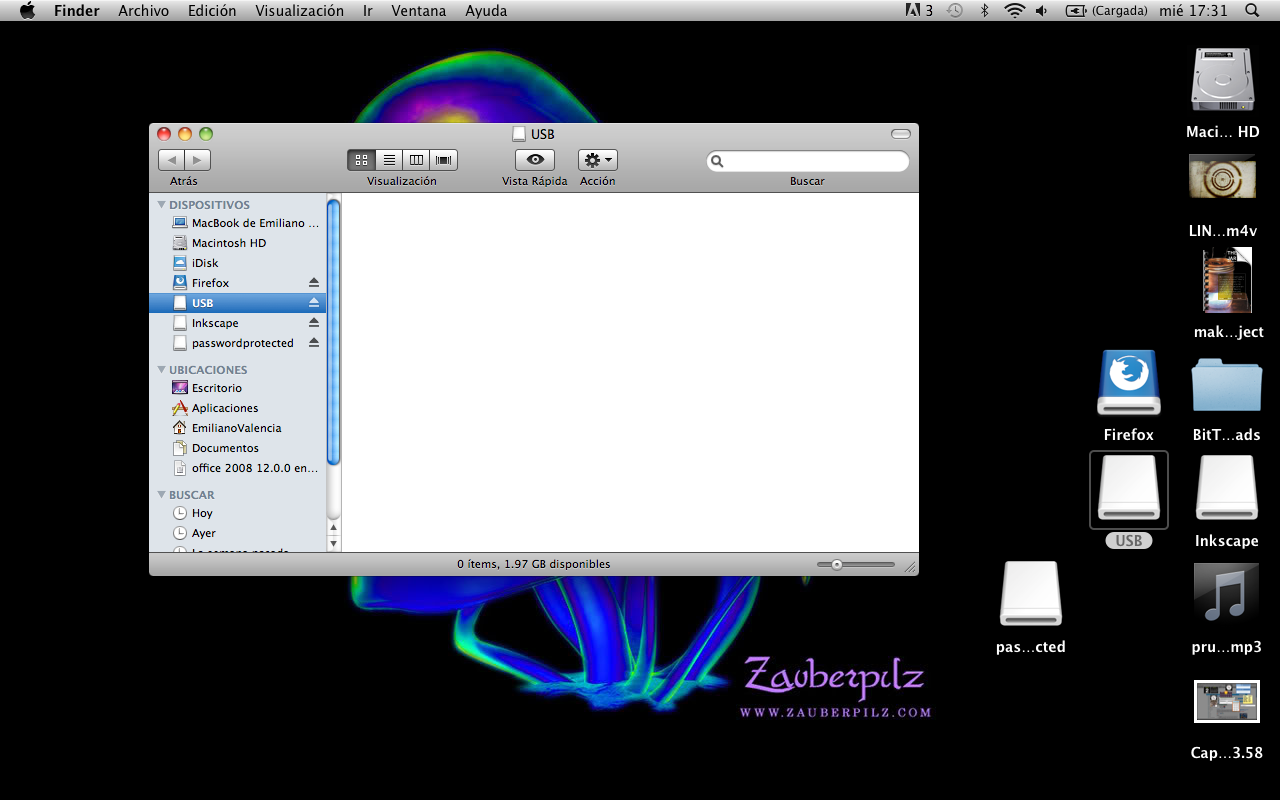Collapse the UBICACIONES section
This screenshot has width=1280, height=800.
tap(161, 370)
